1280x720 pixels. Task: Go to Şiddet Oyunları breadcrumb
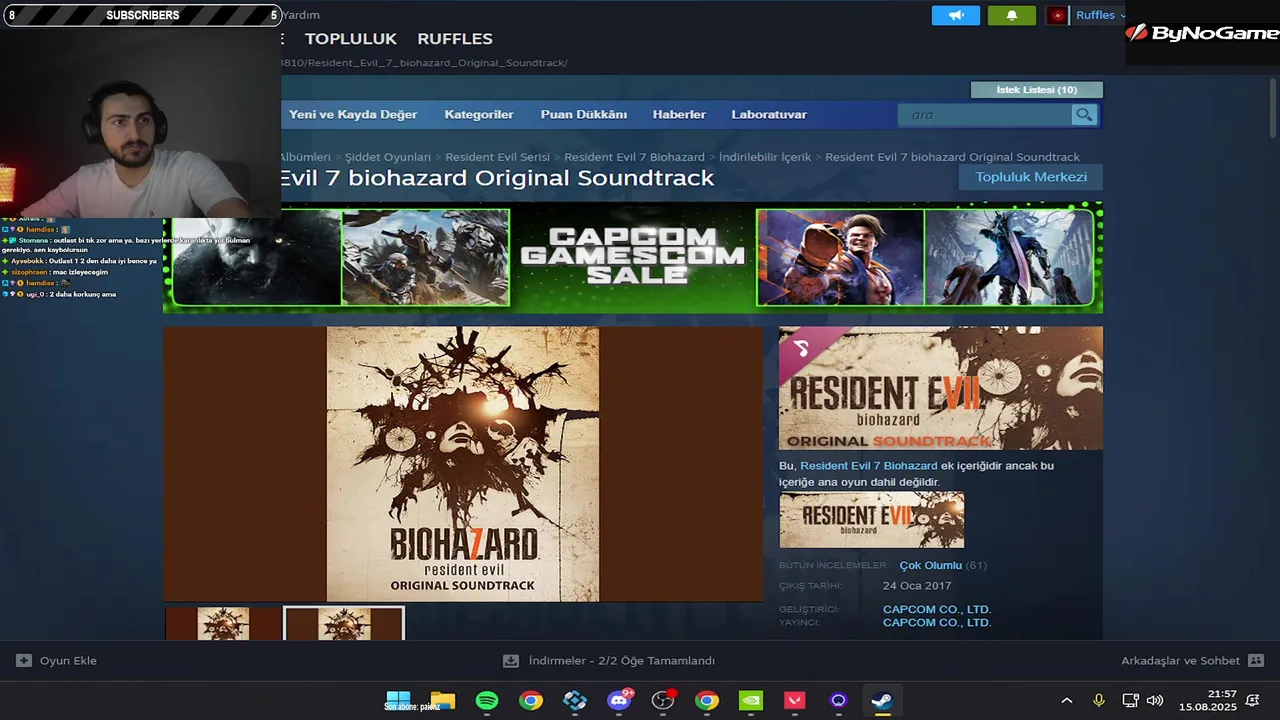[x=388, y=157]
